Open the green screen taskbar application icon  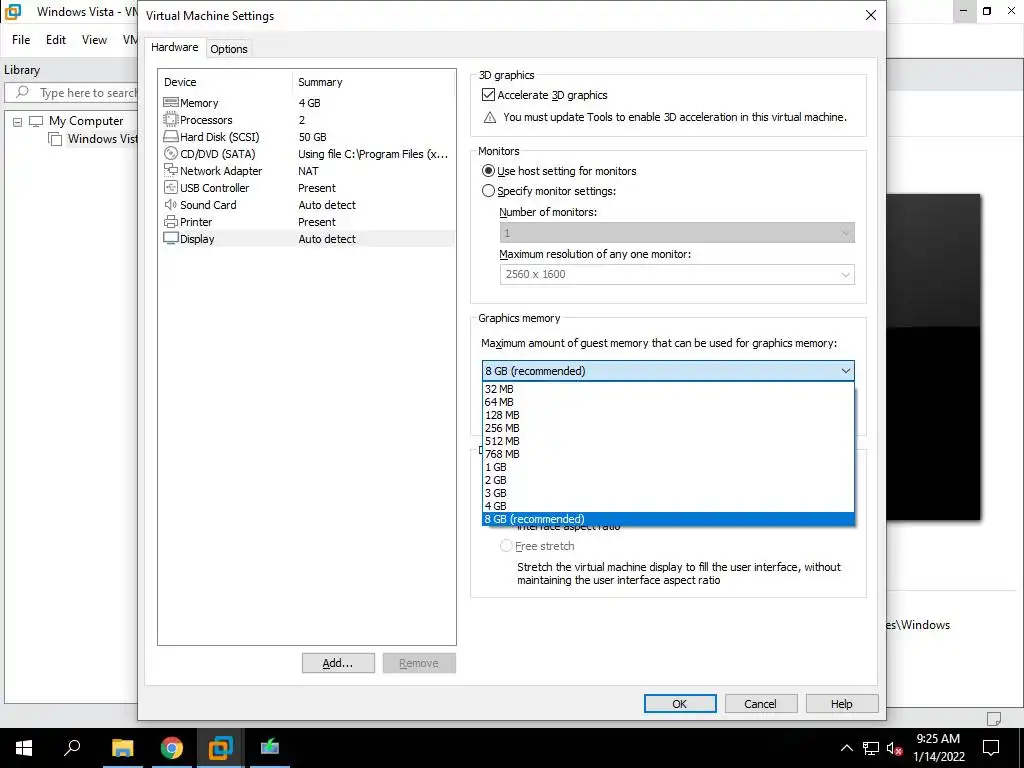click(x=270, y=748)
